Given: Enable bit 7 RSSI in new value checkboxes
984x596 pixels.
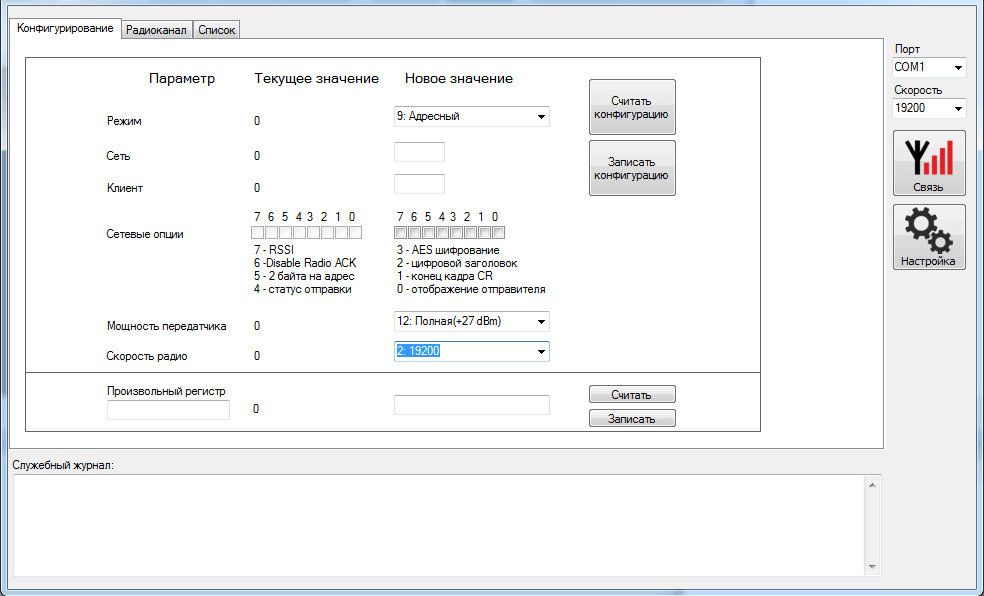Looking at the screenshot, I should 401,233.
